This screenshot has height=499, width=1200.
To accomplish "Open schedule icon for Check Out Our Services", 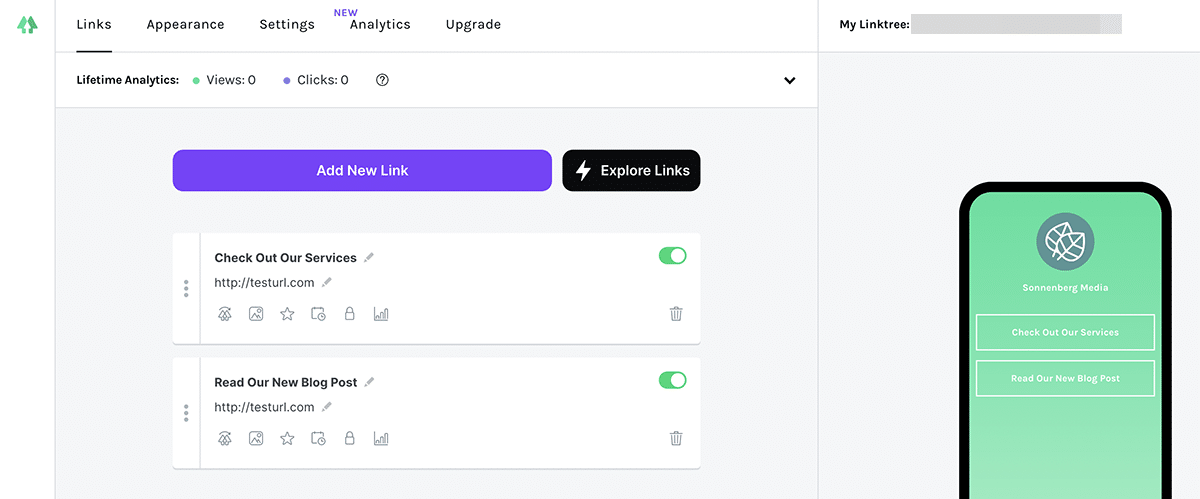I will [318, 314].
